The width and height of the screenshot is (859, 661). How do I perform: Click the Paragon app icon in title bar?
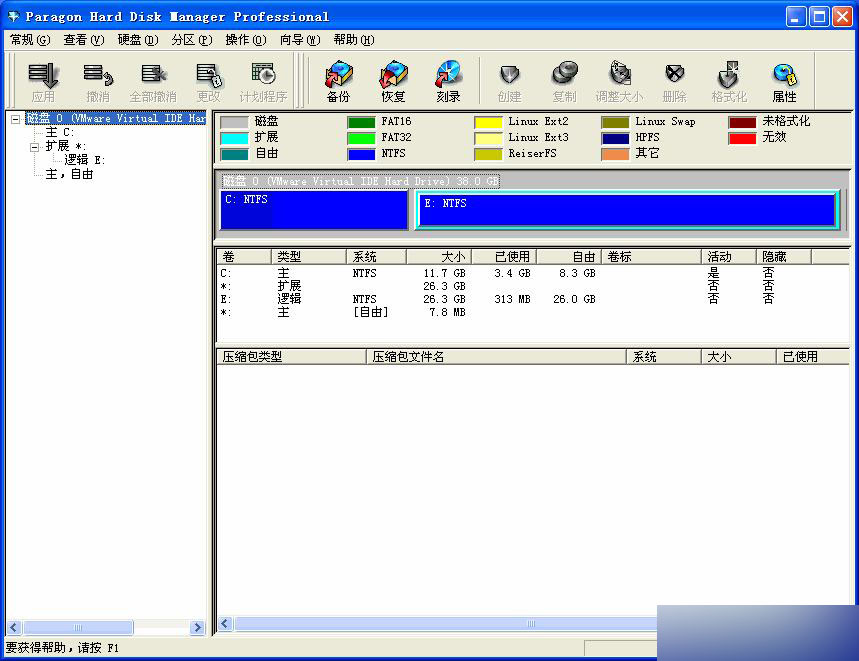coord(13,16)
